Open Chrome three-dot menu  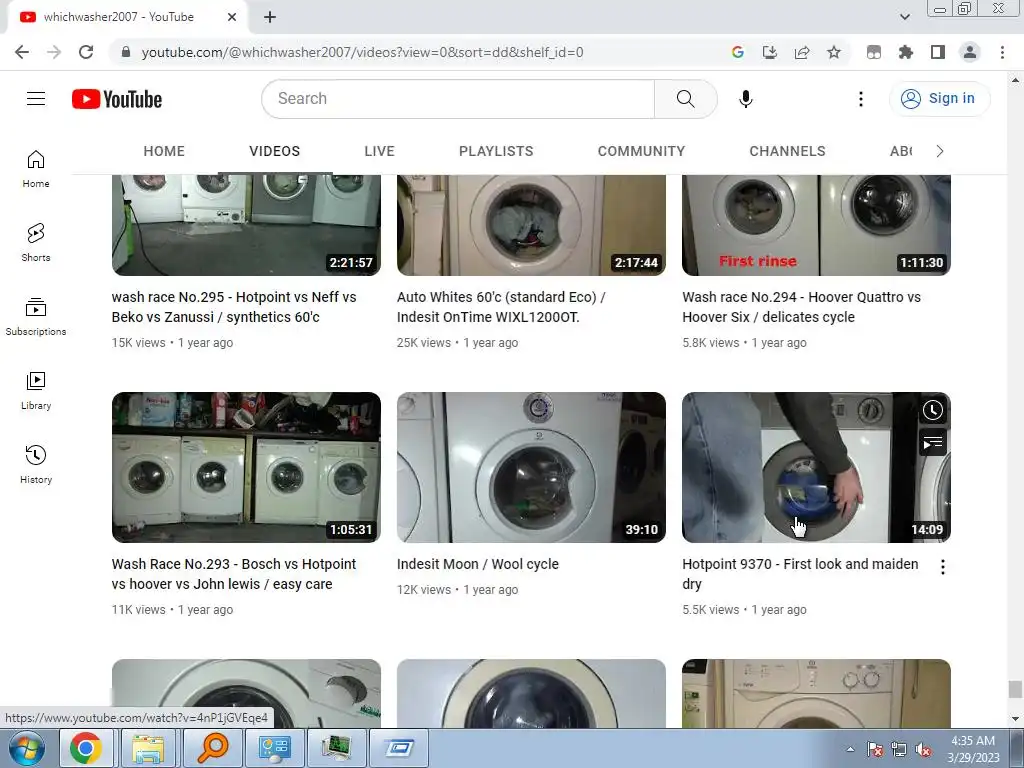point(1002,52)
